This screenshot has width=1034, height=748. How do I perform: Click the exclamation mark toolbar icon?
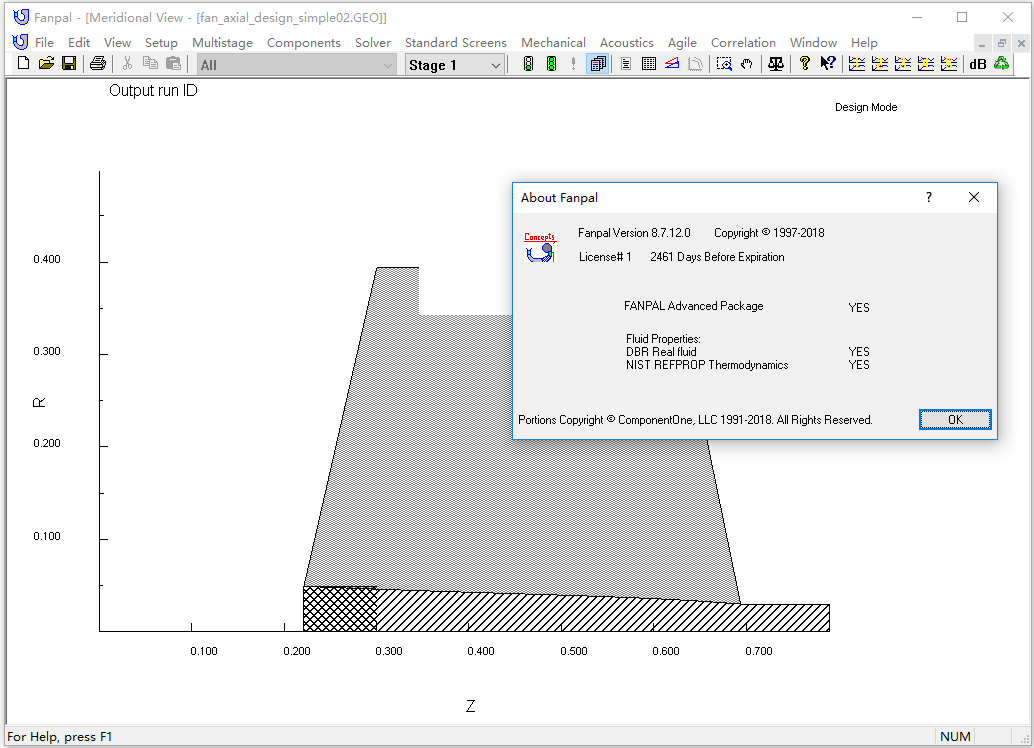click(574, 64)
